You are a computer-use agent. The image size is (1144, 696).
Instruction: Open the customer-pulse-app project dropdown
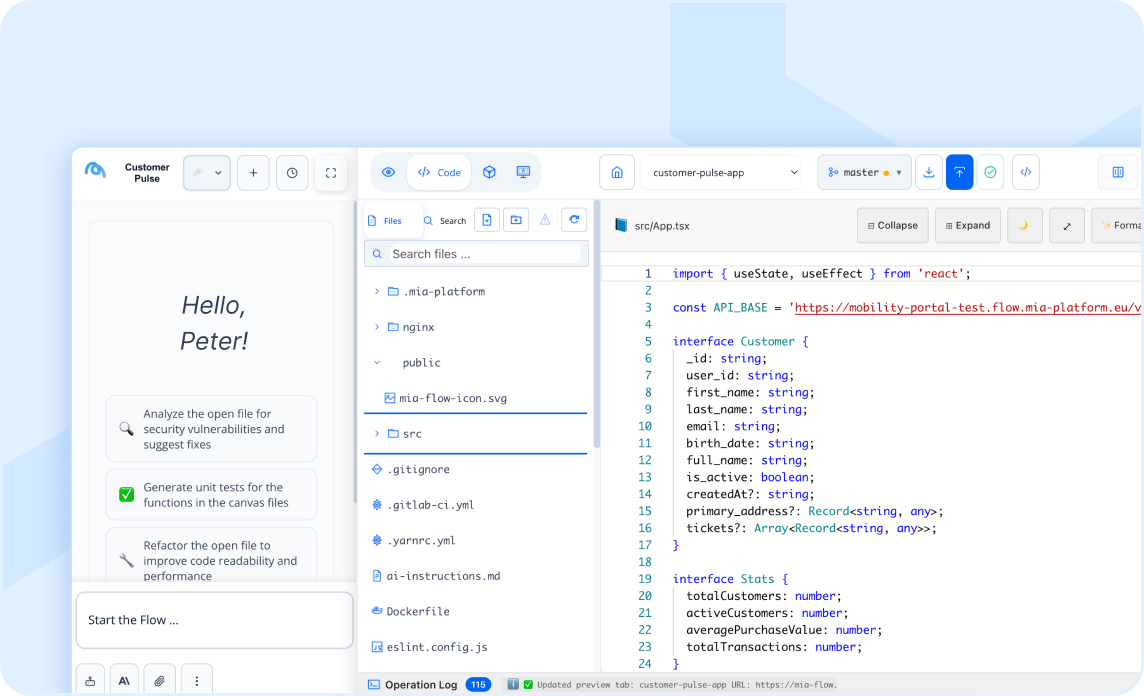[x=720, y=172]
